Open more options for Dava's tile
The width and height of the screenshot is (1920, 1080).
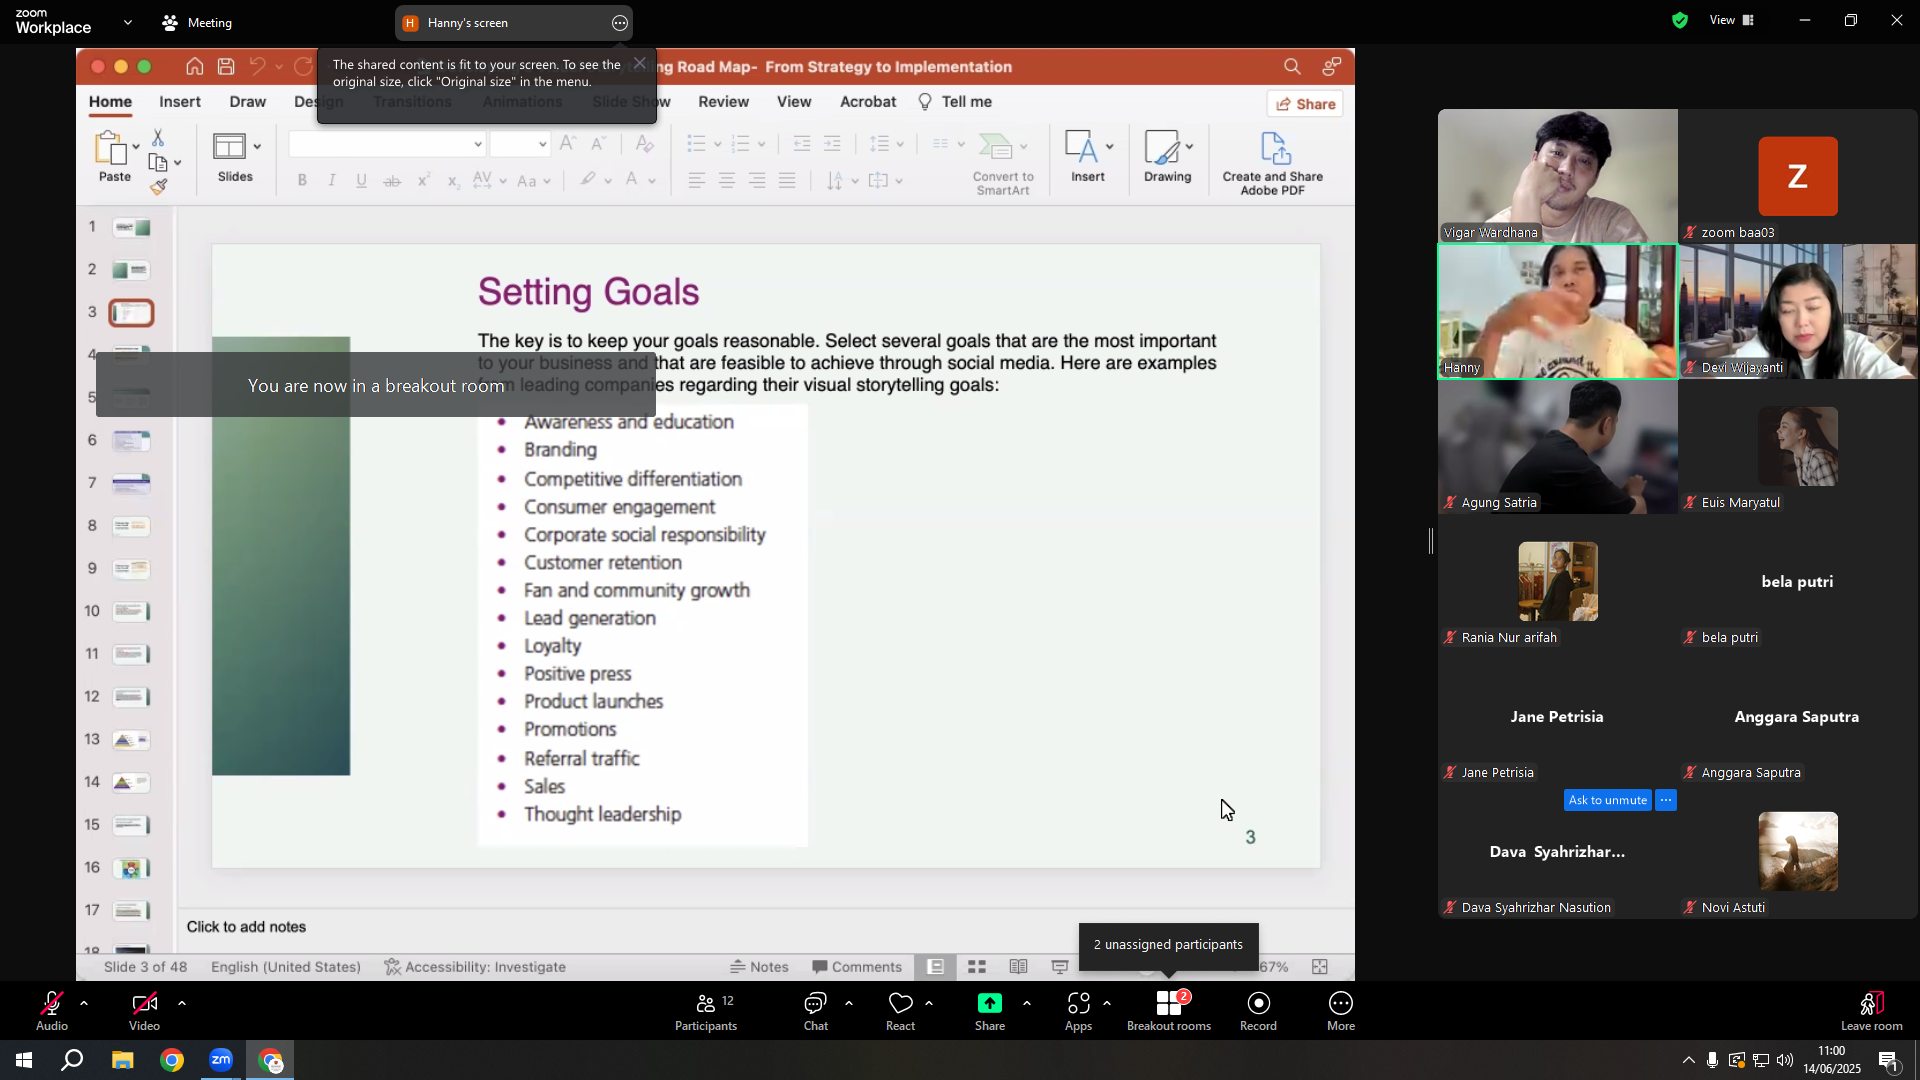click(1666, 800)
